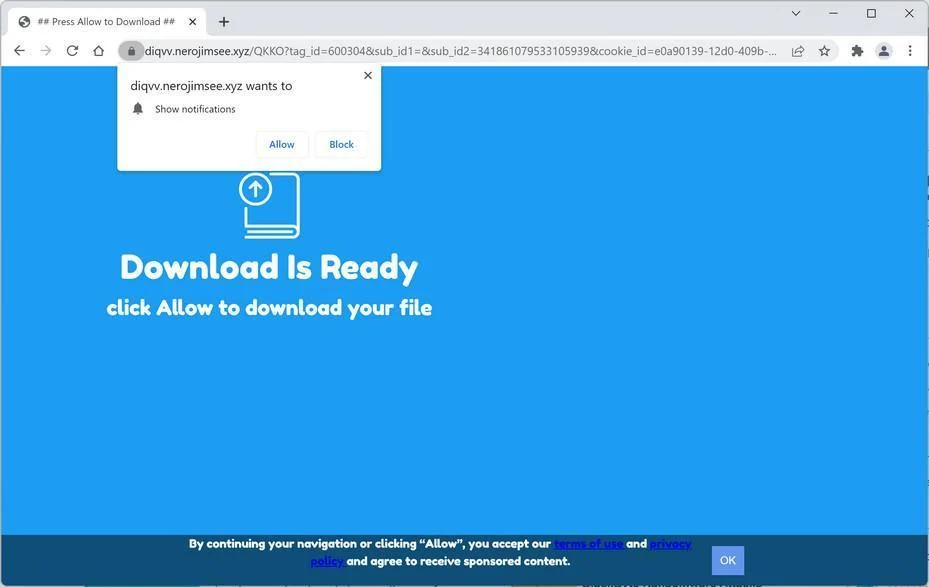Click OK in the consent banner
This screenshot has width=929, height=587.
tap(728, 560)
